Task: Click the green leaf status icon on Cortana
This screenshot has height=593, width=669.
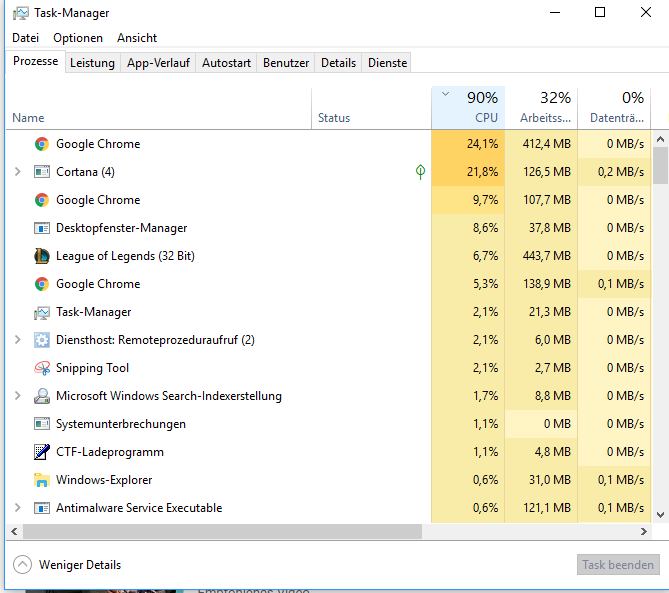Action: (x=420, y=172)
